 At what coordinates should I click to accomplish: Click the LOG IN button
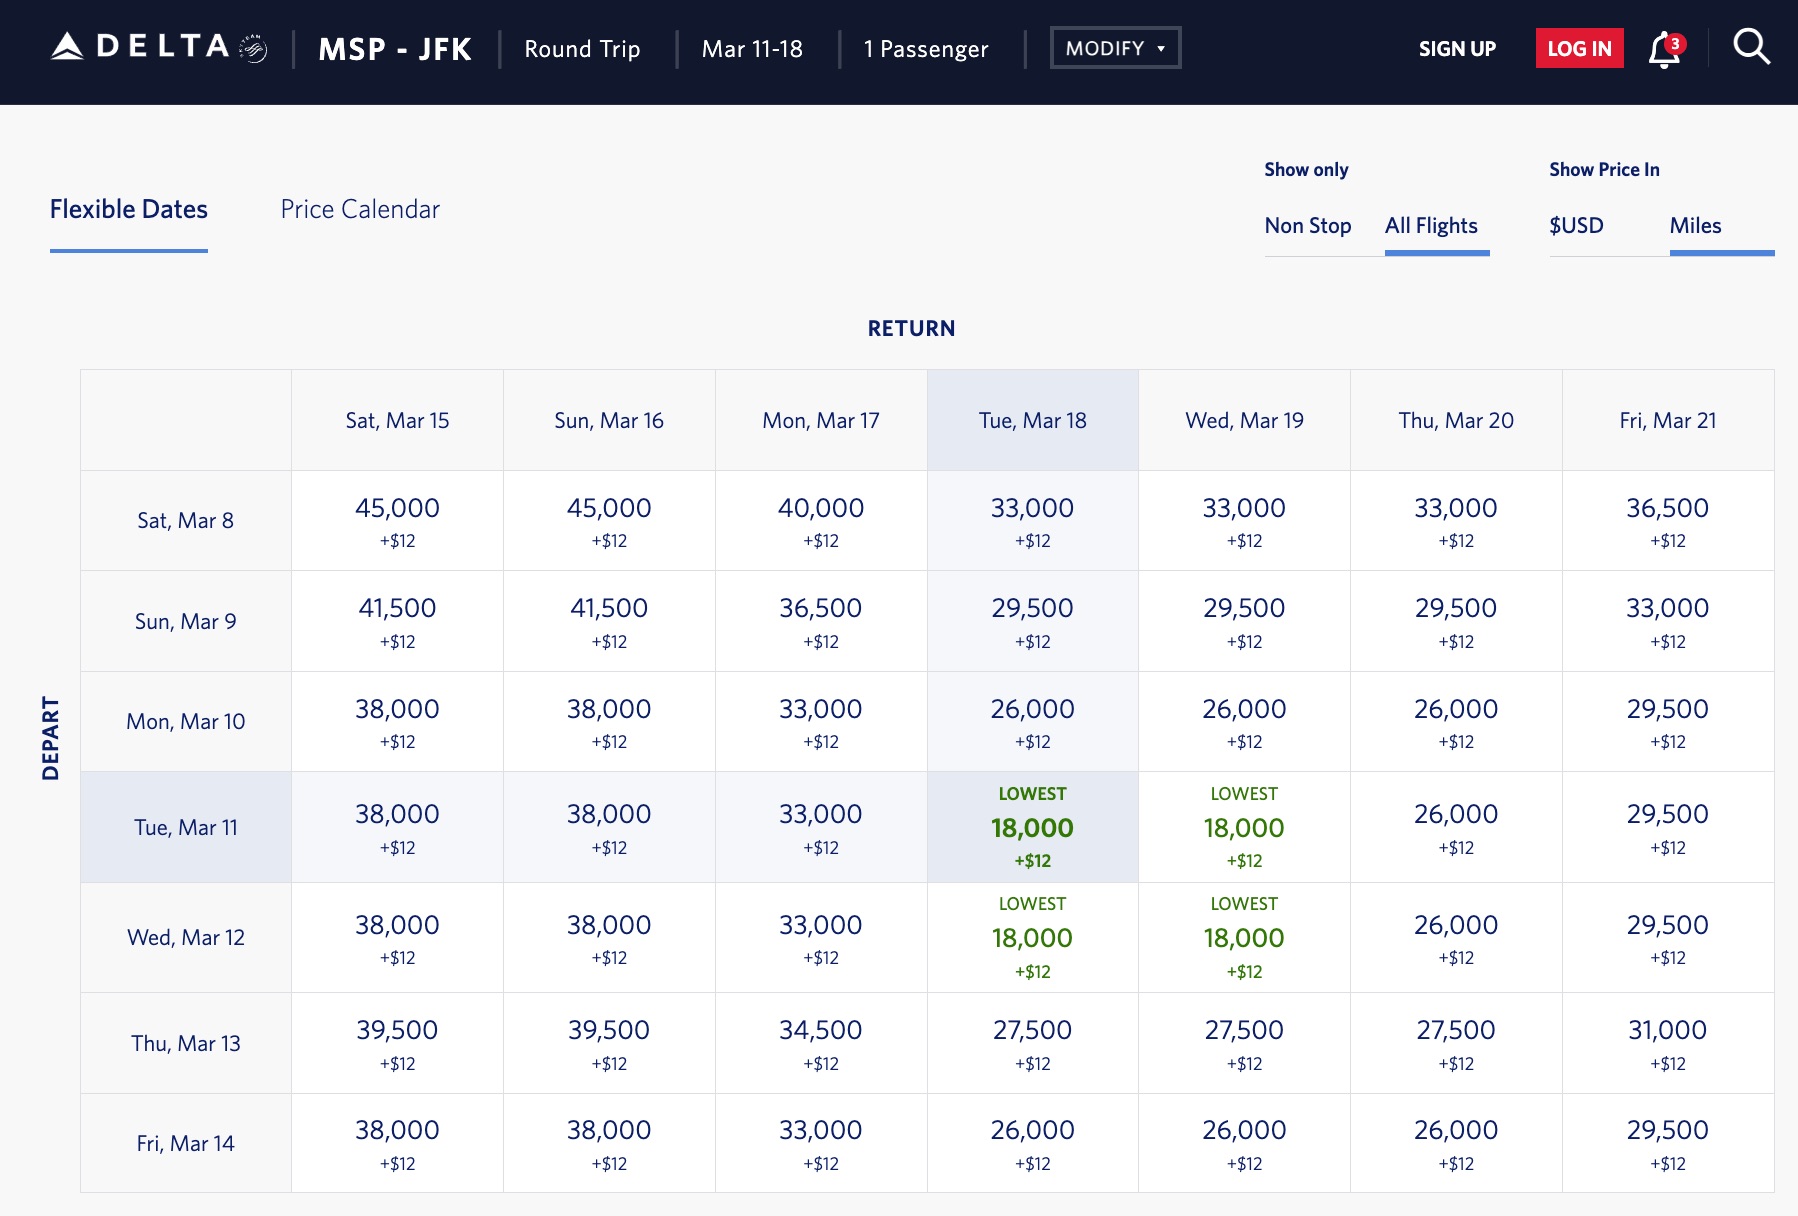[1579, 47]
